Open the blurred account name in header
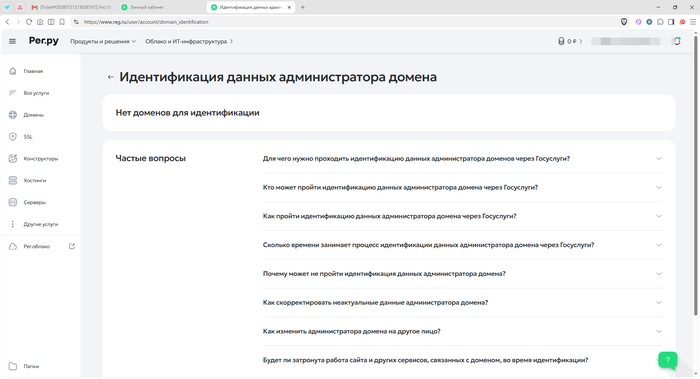The width and height of the screenshot is (700, 379). click(x=625, y=41)
